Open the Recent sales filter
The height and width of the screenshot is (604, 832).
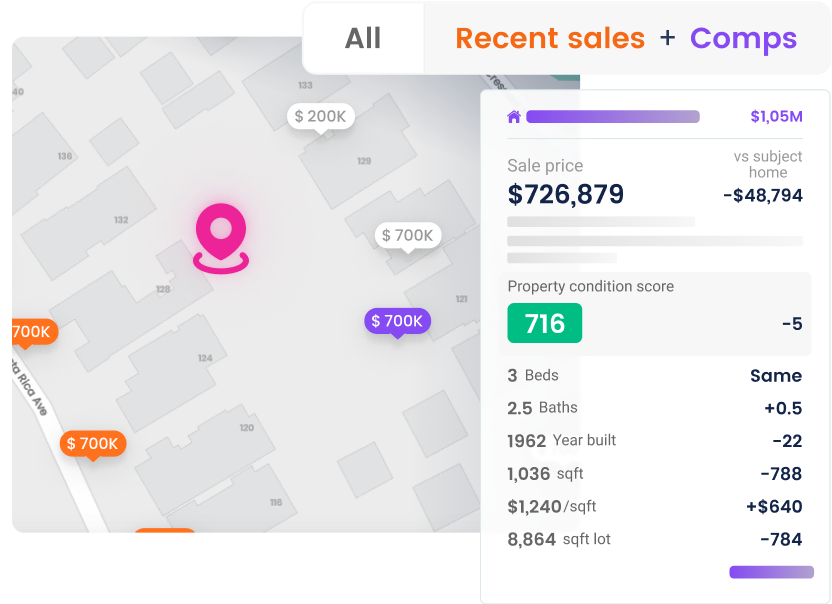pyautogui.click(x=549, y=38)
